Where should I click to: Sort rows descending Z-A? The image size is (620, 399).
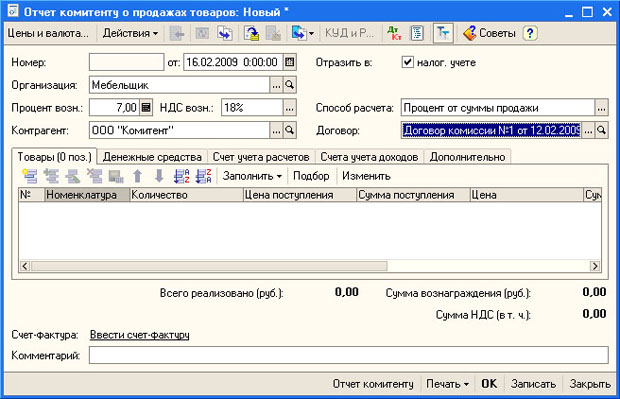click(x=203, y=176)
